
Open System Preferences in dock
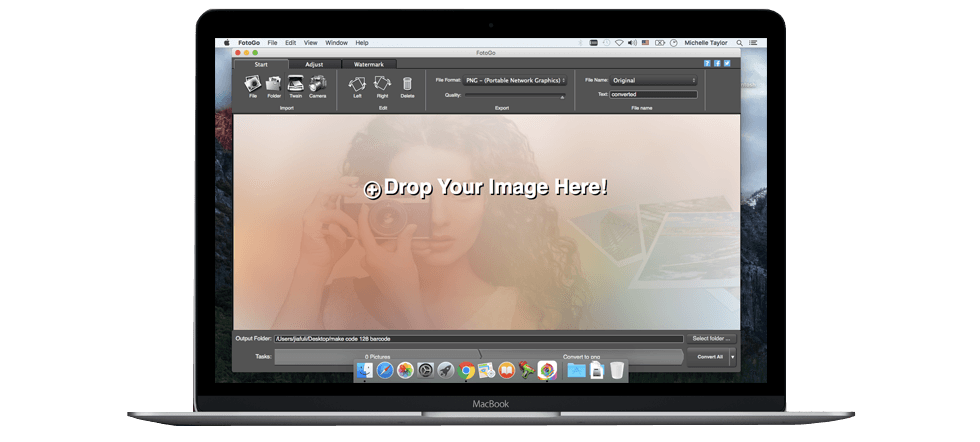pyautogui.click(x=426, y=371)
